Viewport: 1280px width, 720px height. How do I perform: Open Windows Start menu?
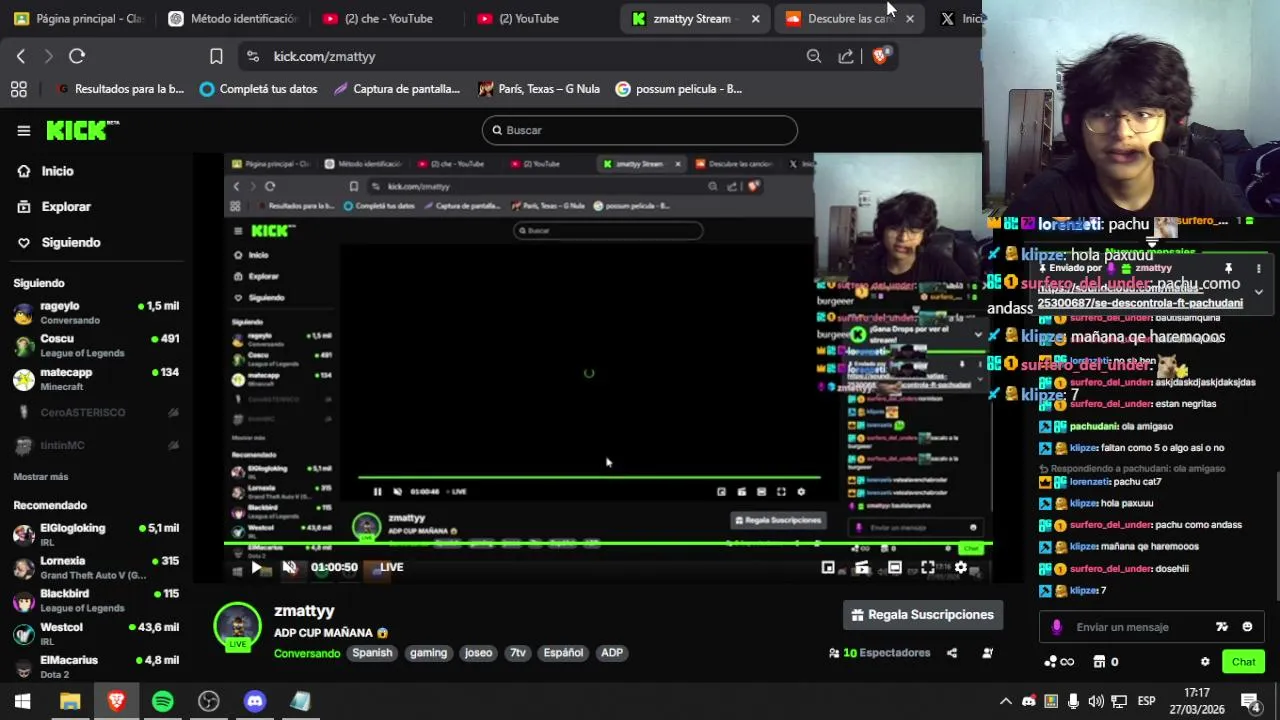click(x=22, y=702)
